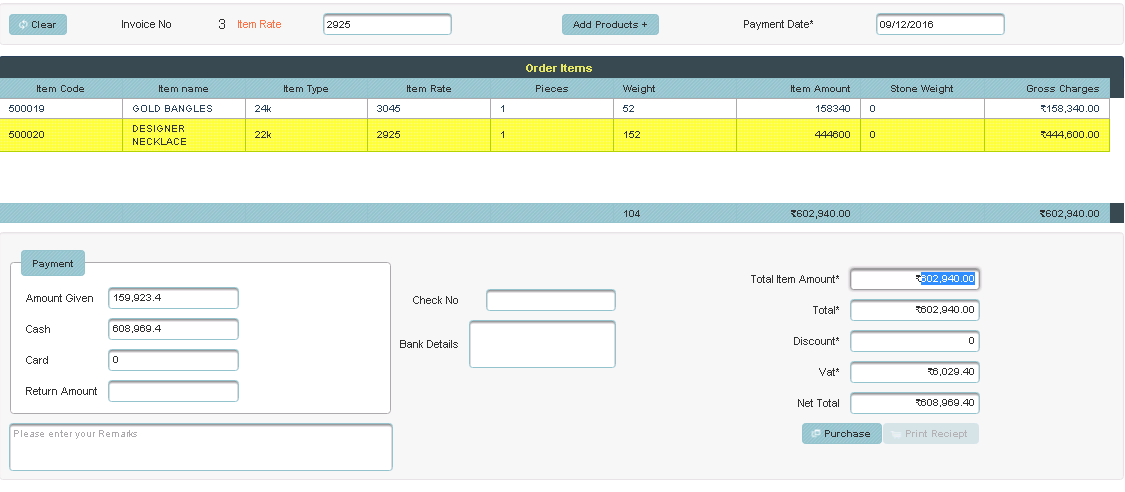The width and height of the screenshot is (1125, 492).
Task: Select the Return Amount field
Action: 173,391
